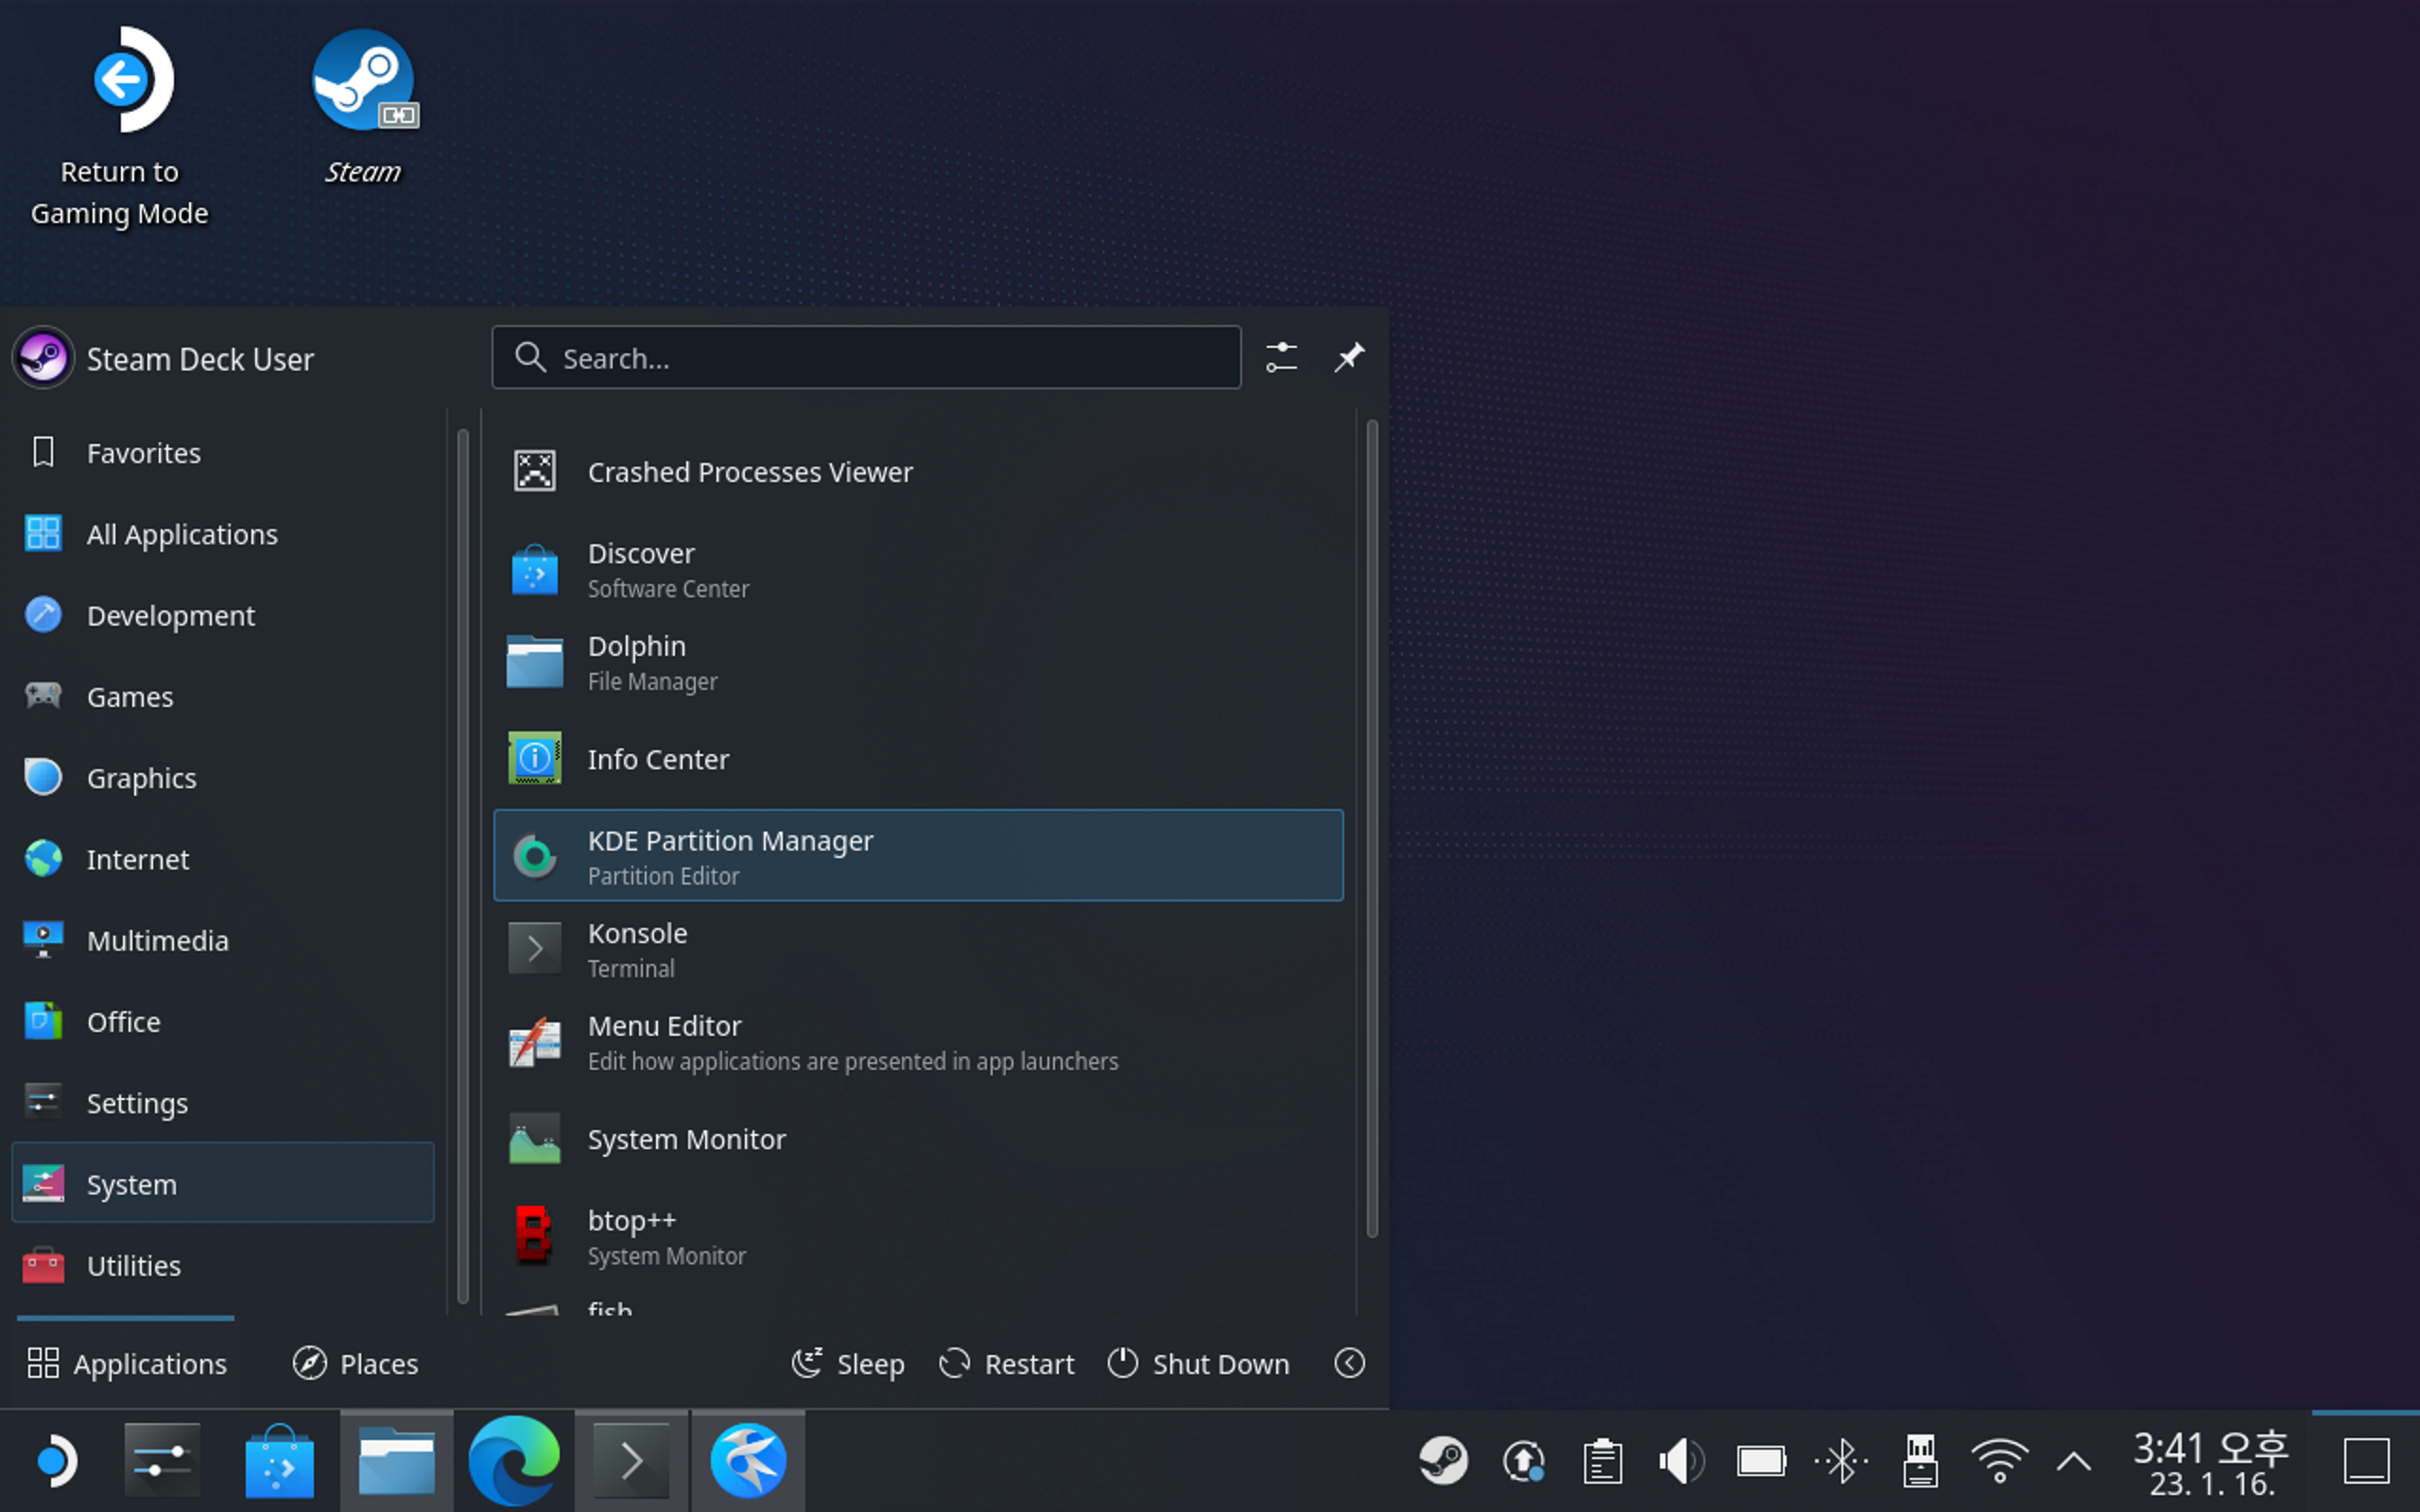Click the Shut Down button
This screenshot has height=1512, width=2420.
(1198, 1363)
